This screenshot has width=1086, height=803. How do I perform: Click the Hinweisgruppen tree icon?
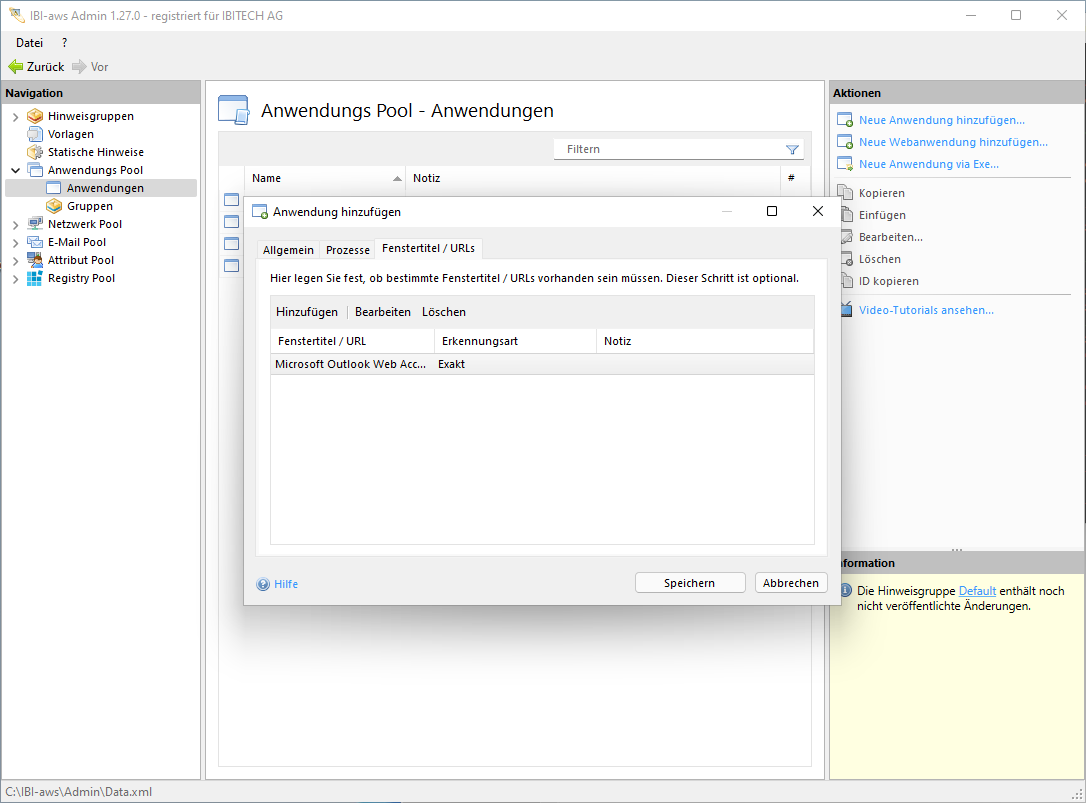pos(35,116)
